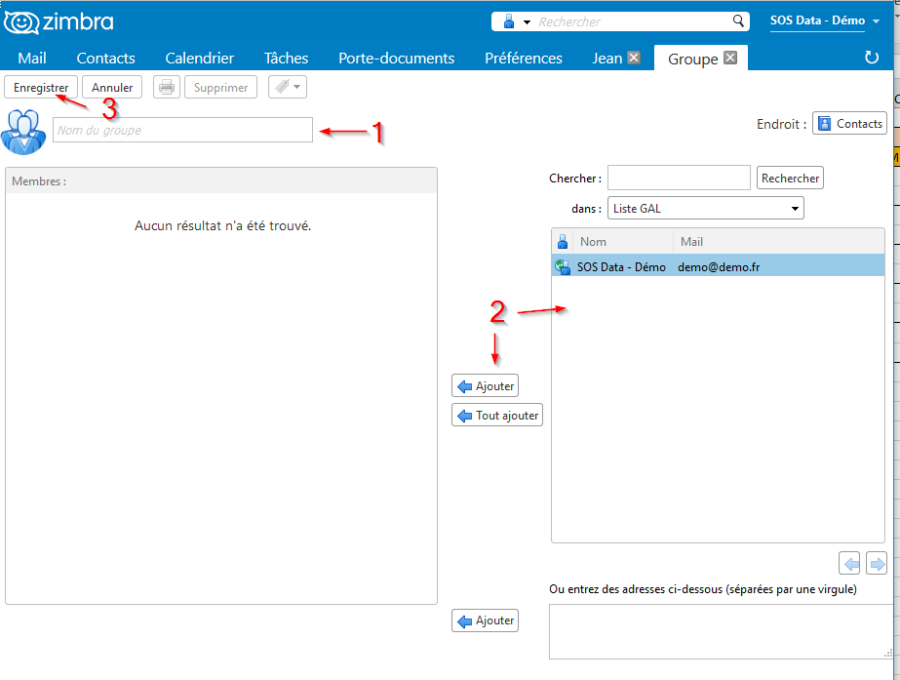Open the tag dropdown arrow in the toolbar
Image resolution: width=900 pixels, height=680 pixels.
point(297,87)
